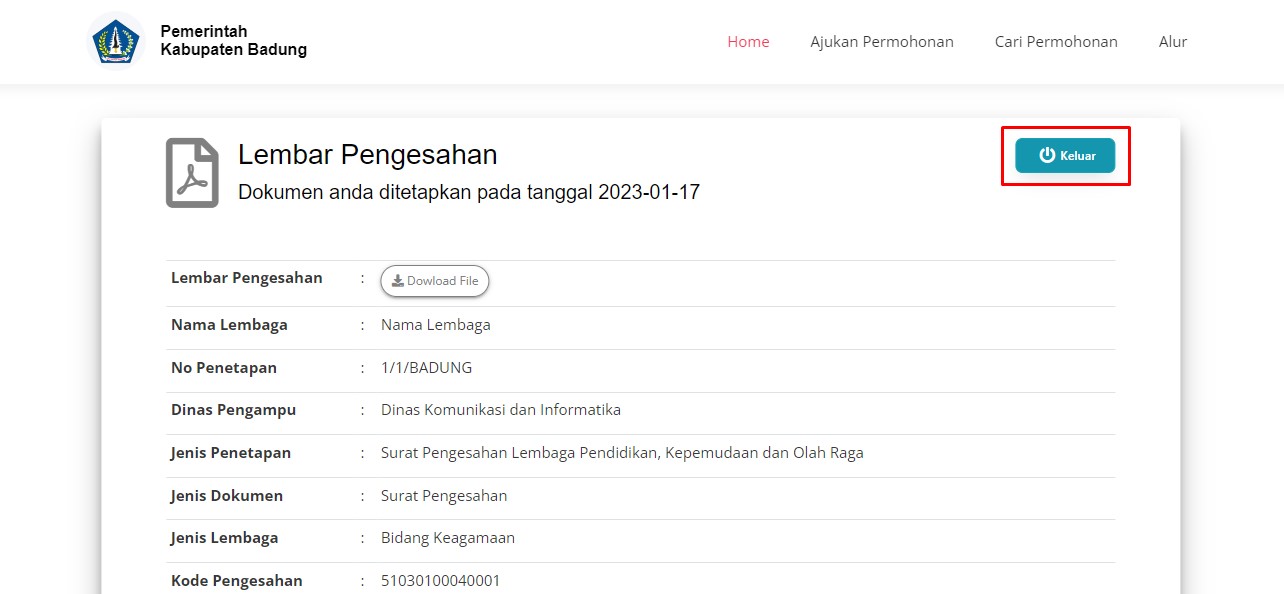Open the Home menu item

pyautogui.click(x=748, y=42)
